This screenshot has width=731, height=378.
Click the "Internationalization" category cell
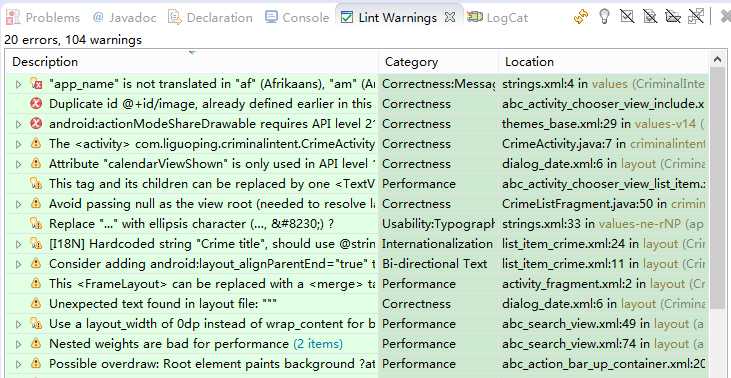click(x=437, y=244)
